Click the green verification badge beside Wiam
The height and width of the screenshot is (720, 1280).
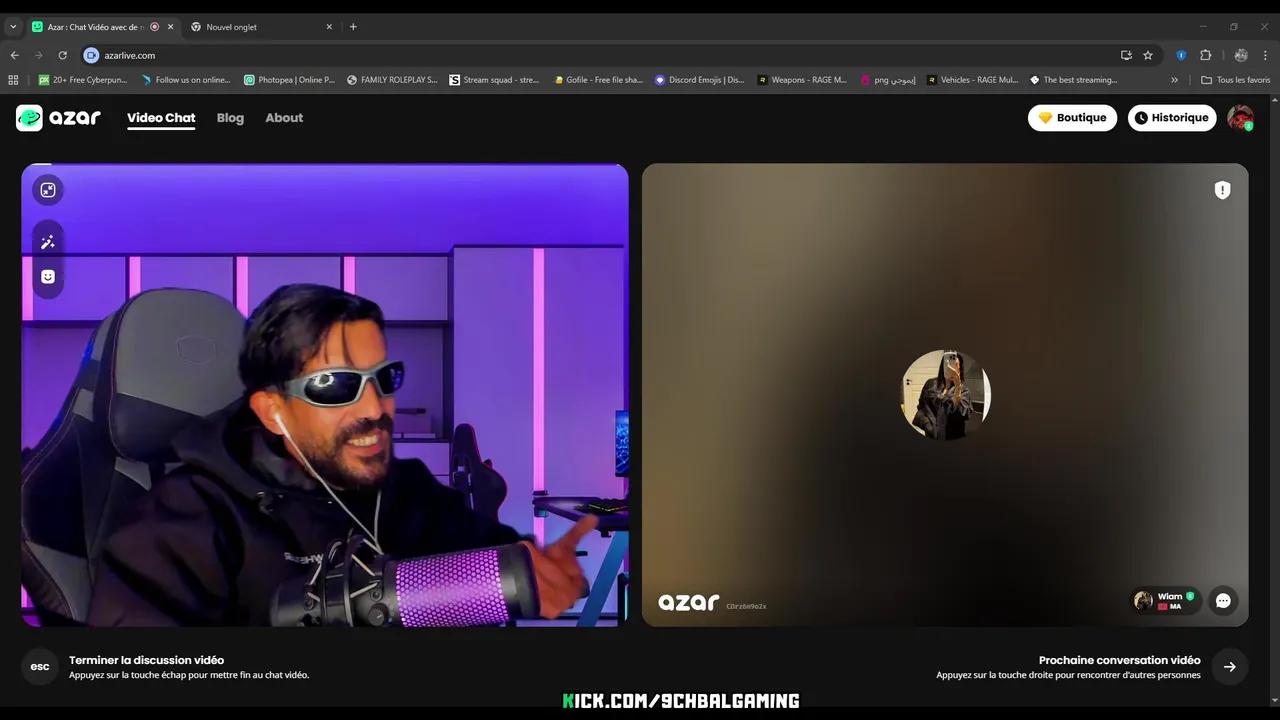point(1188,595)
